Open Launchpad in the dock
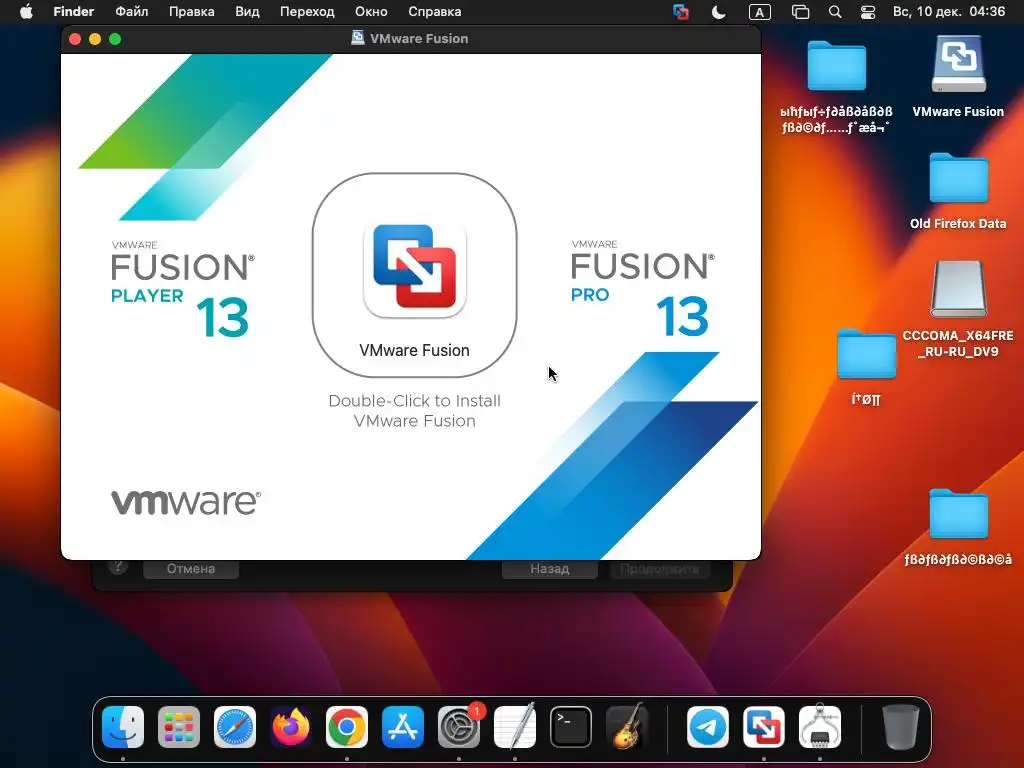 point(179,727)
